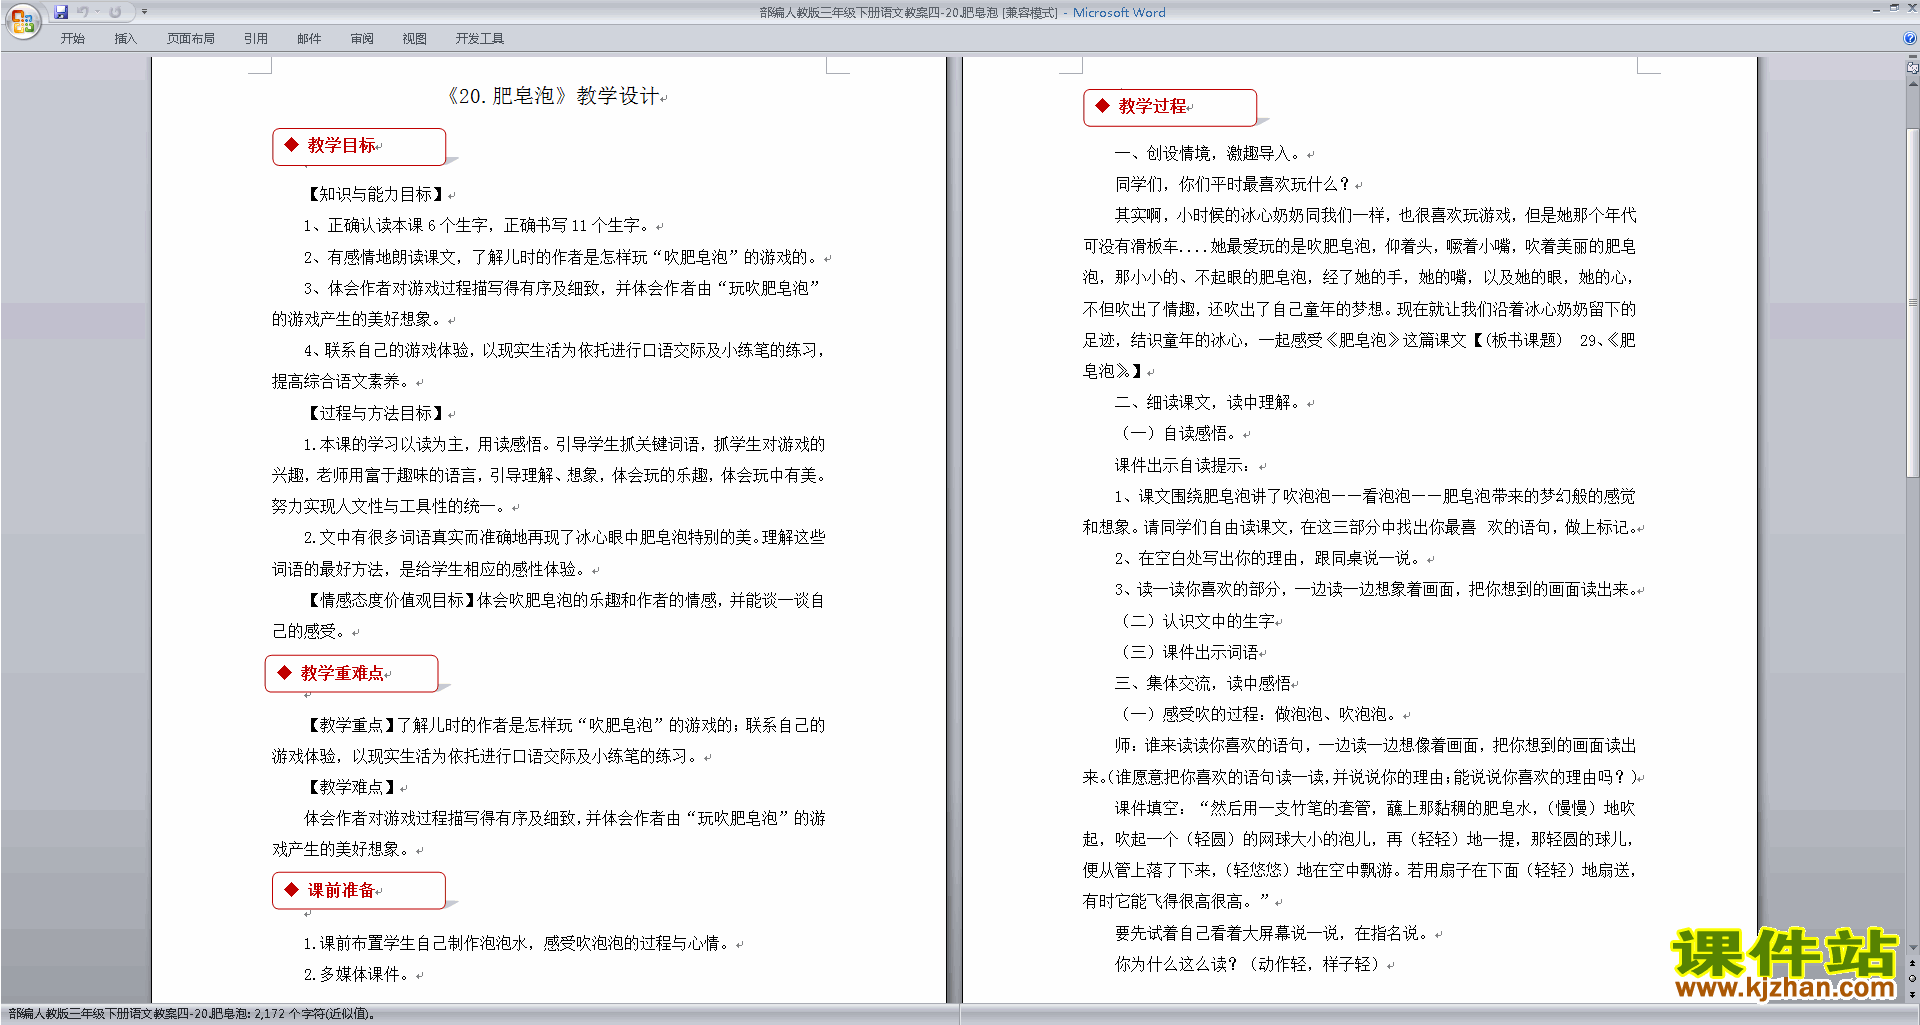
Task: Open the Office button menu
Action: coord(22,21)
